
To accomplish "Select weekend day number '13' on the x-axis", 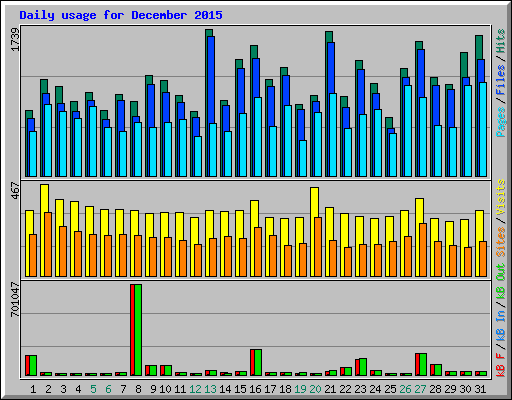I will click(x=210, y=389).
